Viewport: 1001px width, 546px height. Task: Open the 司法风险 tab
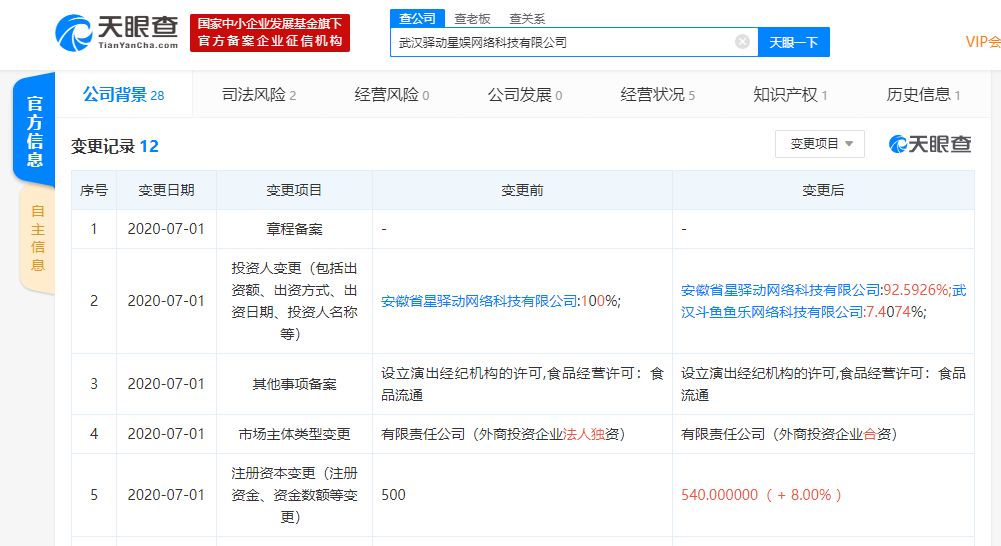(258, 95)
